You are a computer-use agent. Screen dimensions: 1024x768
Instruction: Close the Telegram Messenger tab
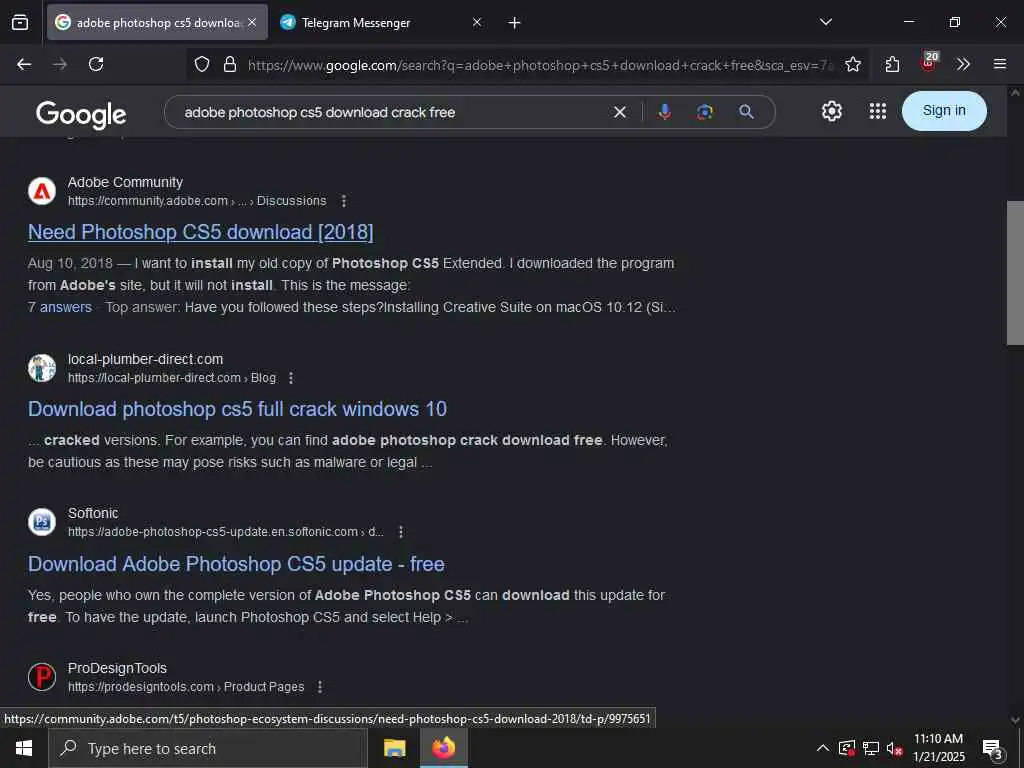point(477,22)
